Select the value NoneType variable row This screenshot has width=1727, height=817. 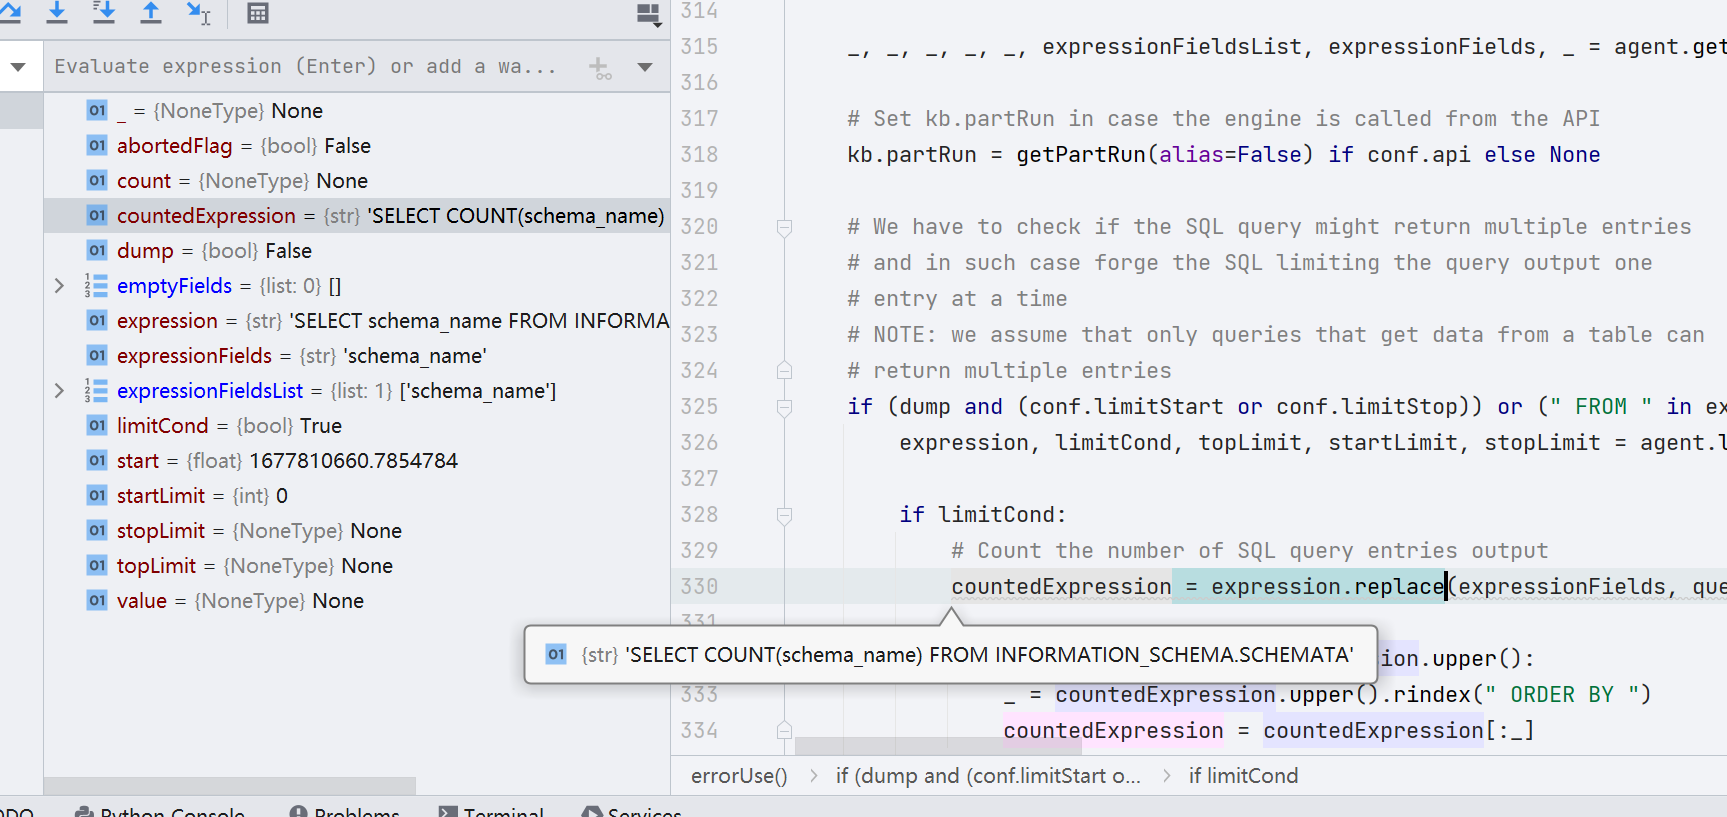[x=357, y=601]
